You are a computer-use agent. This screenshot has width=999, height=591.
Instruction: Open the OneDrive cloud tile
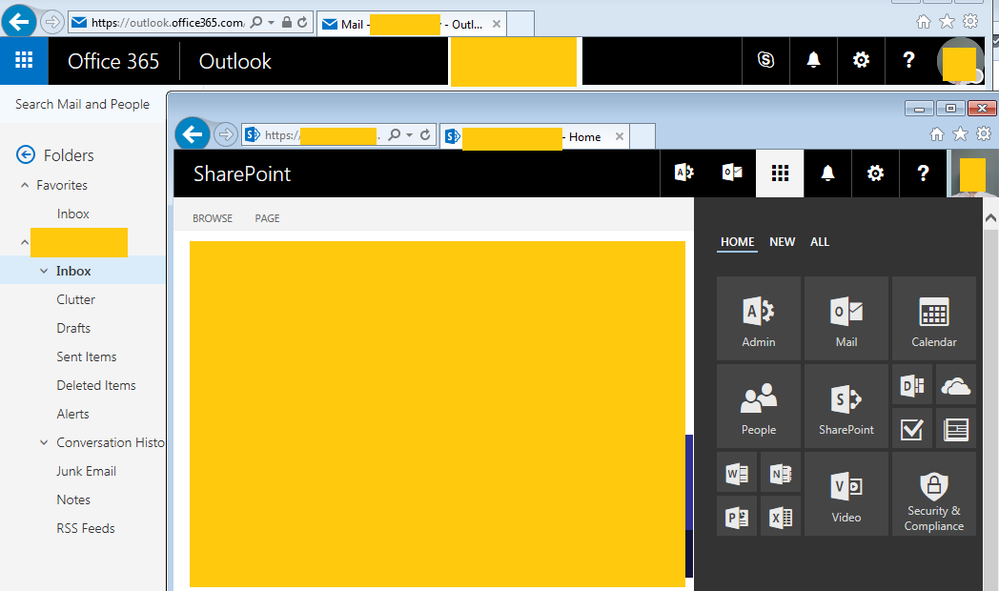[x=955, y=385]
